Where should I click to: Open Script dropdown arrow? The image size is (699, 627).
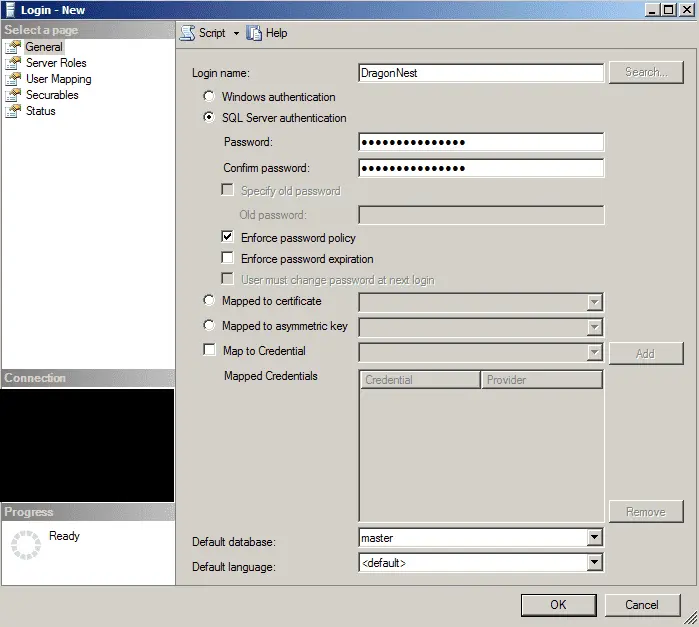[236, 33]
